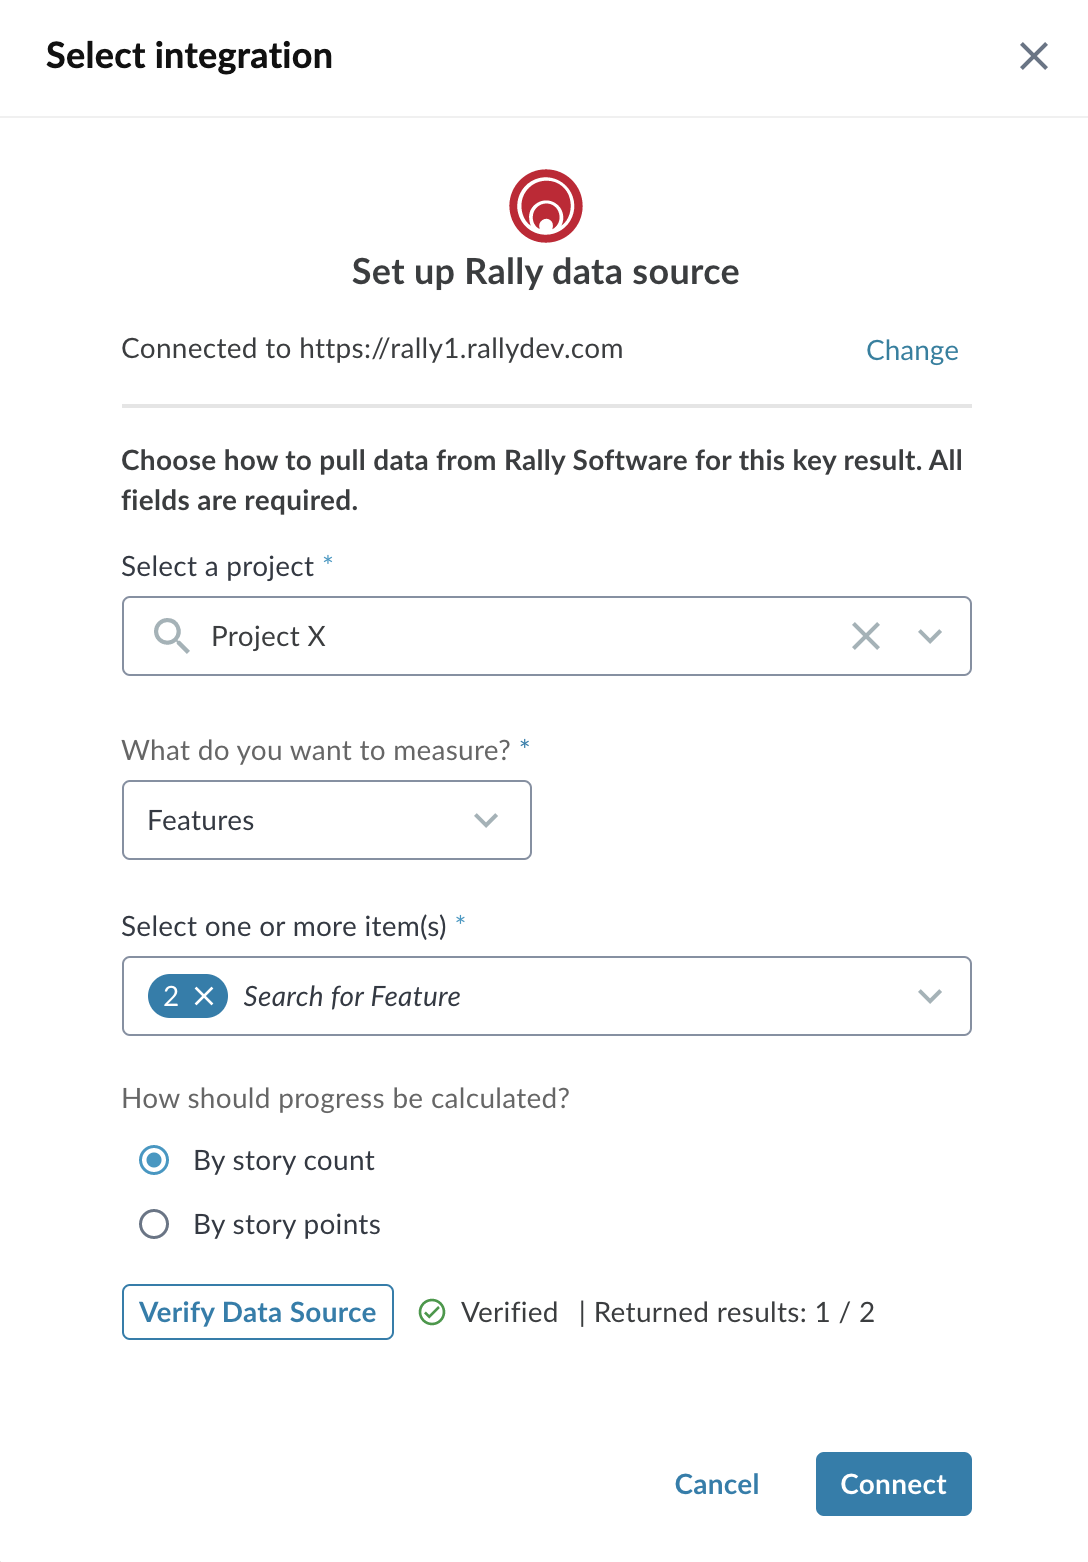Image resolution: width=1088 pixels, height=1562 pixels.
Task: Expand the project dropdown chevron
Action: 930,636
